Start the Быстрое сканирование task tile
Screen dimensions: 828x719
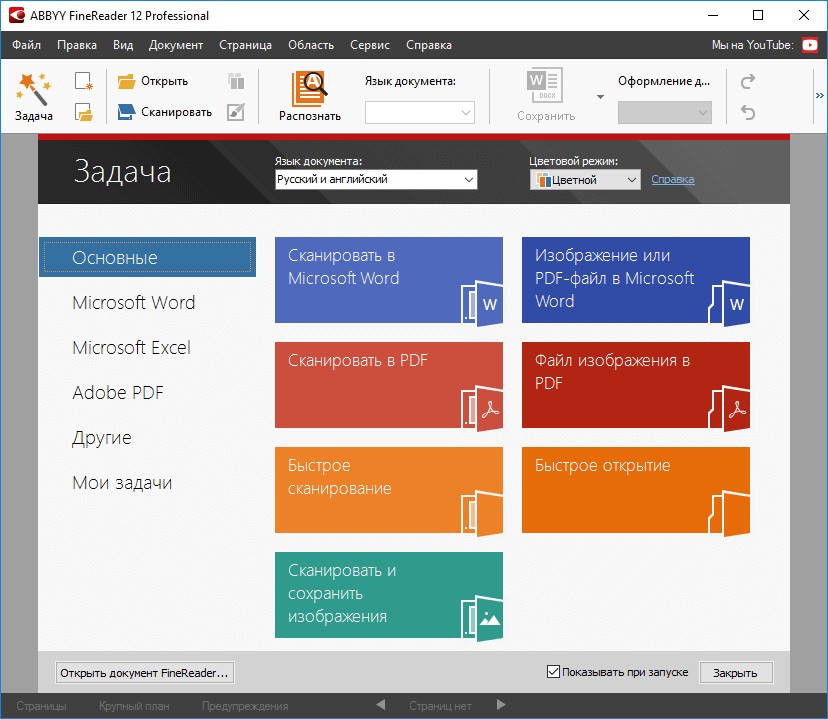point(389,490)
